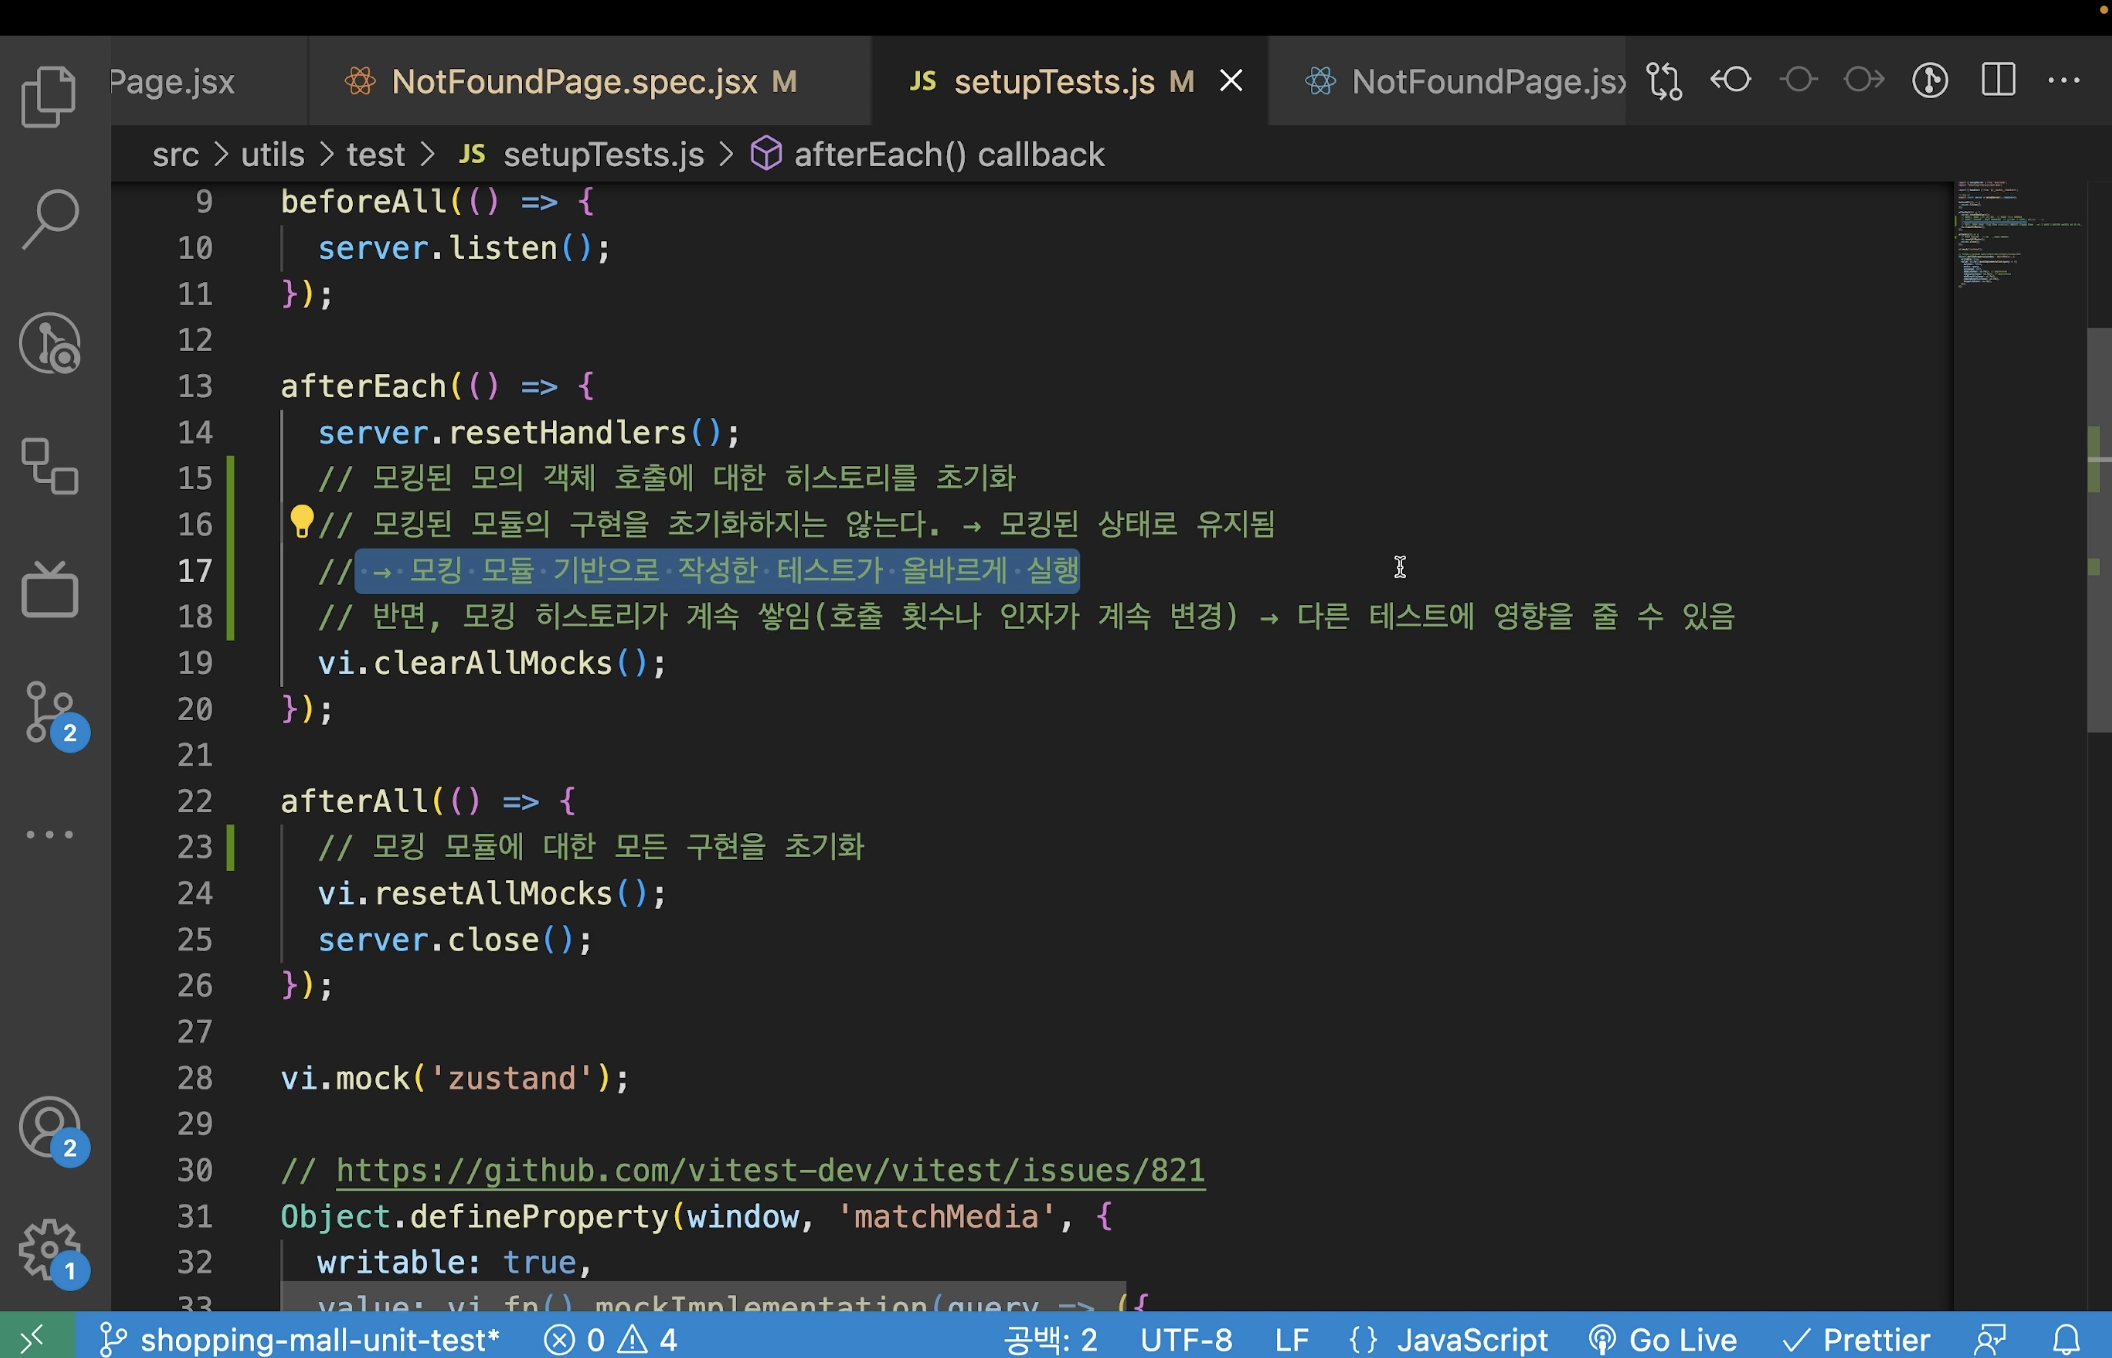Open the shopping-mall-unit-test branch picker
Viewport: 2112px width, 1358px height.
click(300, 1339)
